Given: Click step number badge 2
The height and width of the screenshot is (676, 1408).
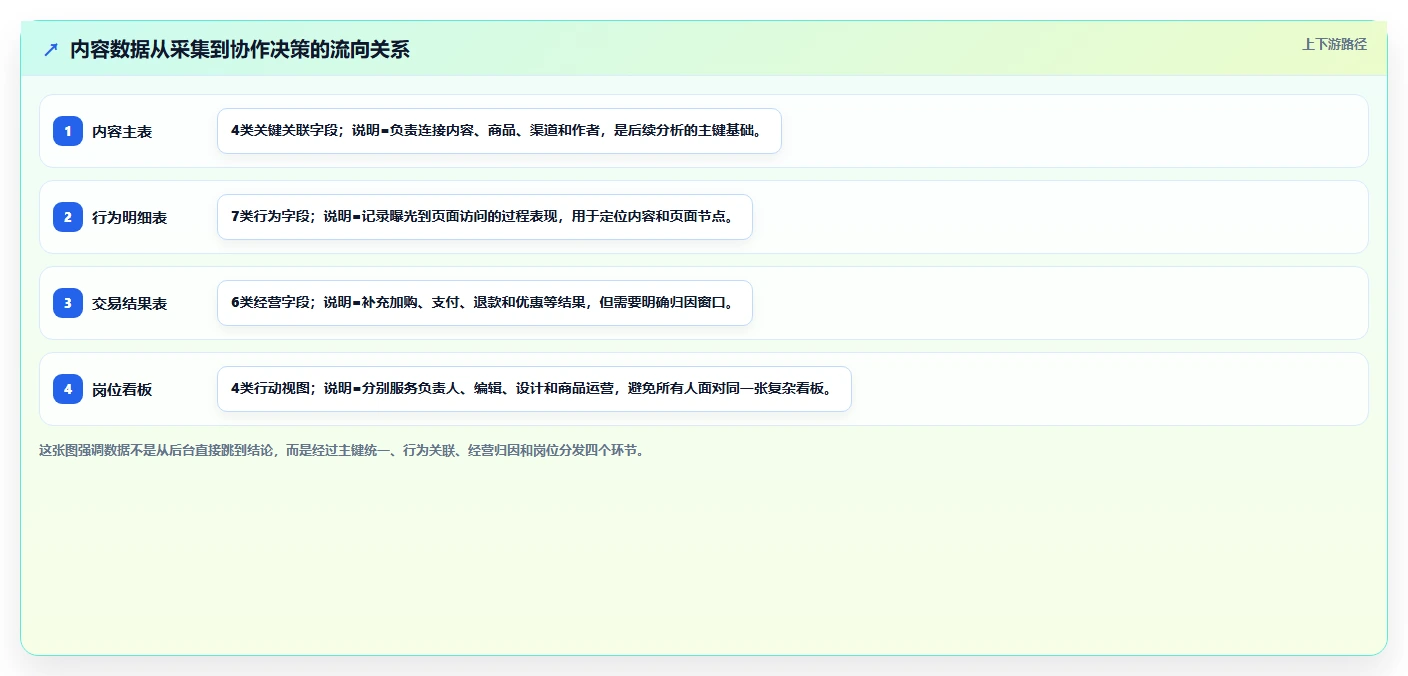Looking at the screenshot, I should point(68,217).
